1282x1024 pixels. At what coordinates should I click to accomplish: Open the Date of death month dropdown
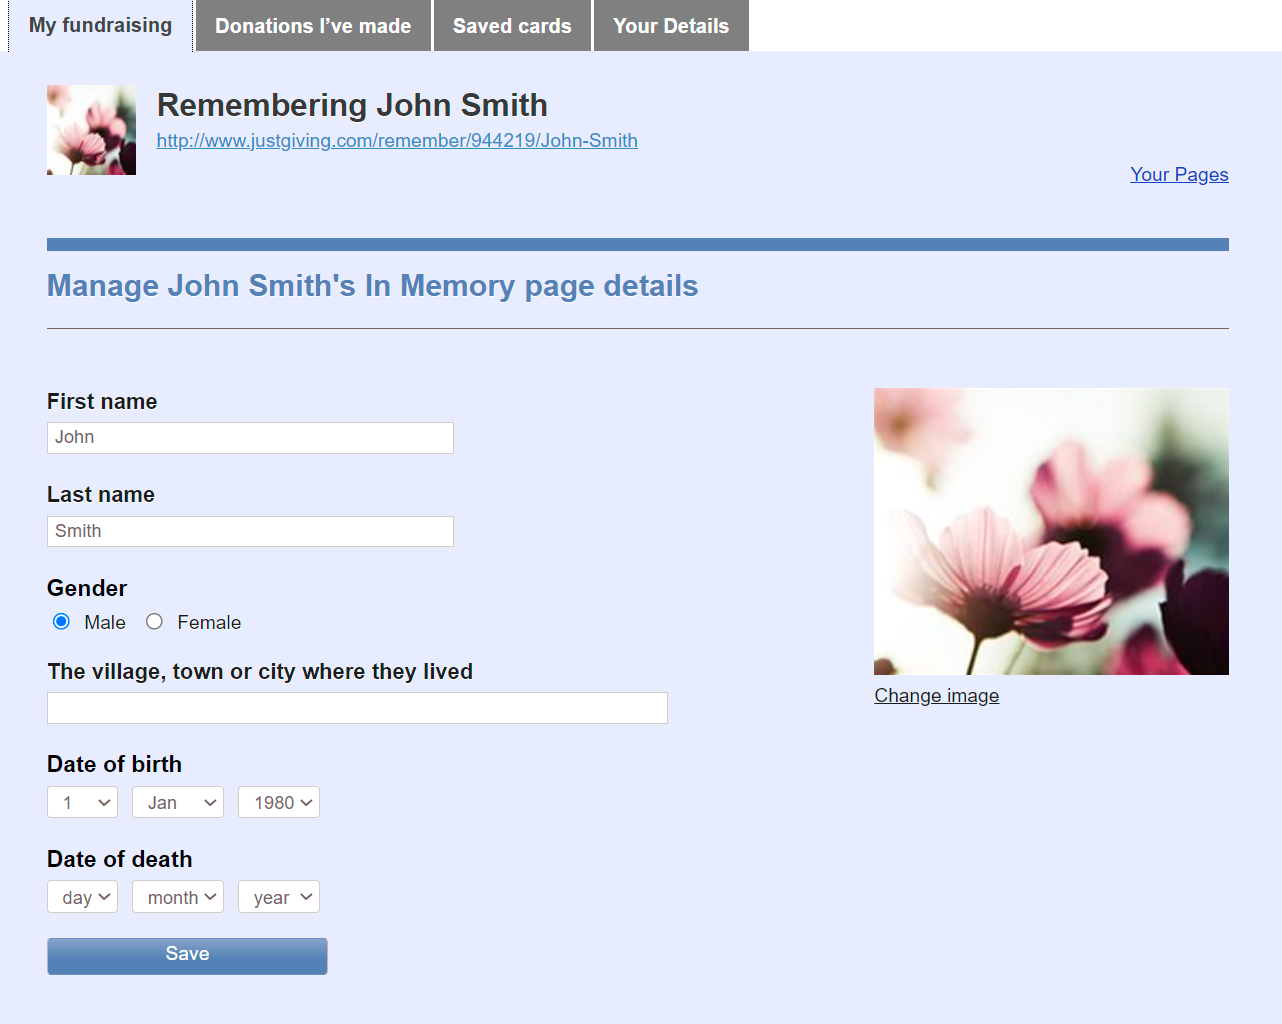point(178,897)
